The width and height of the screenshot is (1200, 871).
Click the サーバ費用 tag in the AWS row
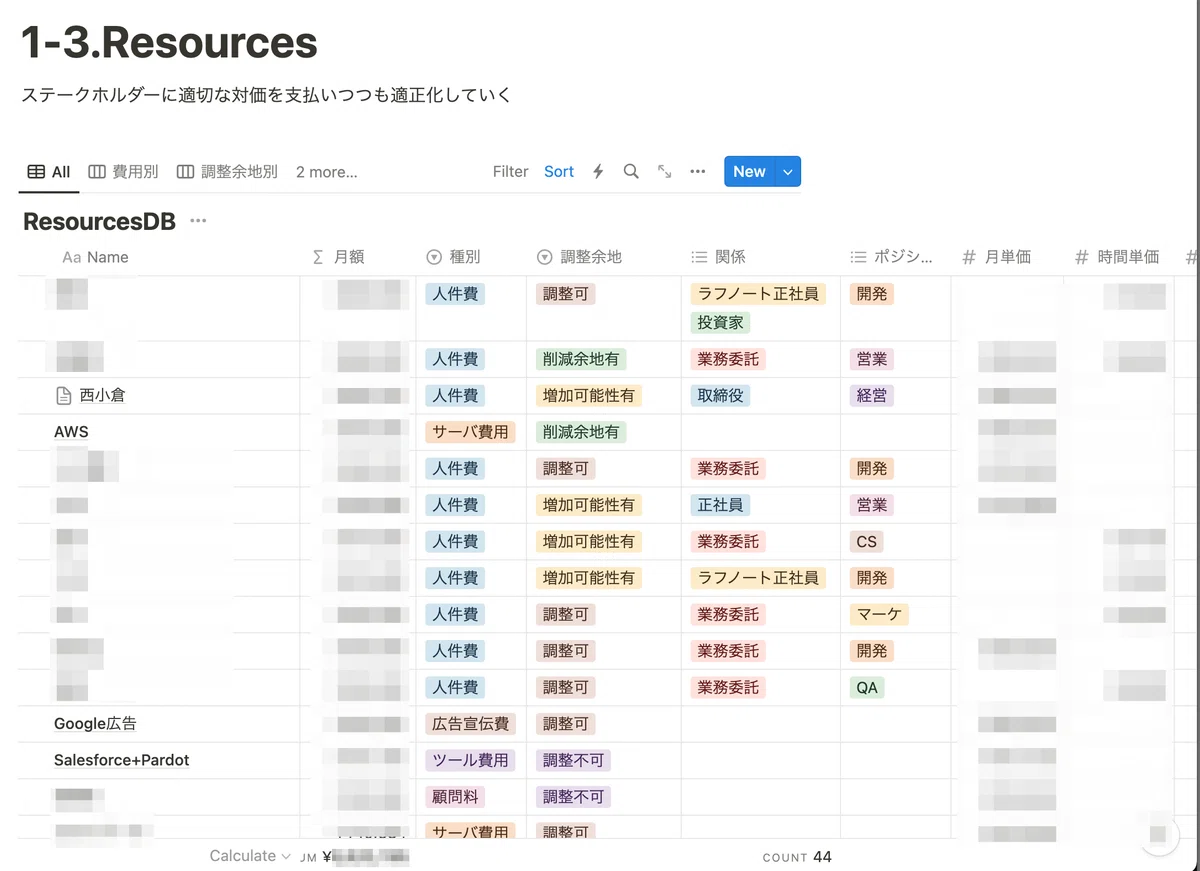[x=471, y=432]
